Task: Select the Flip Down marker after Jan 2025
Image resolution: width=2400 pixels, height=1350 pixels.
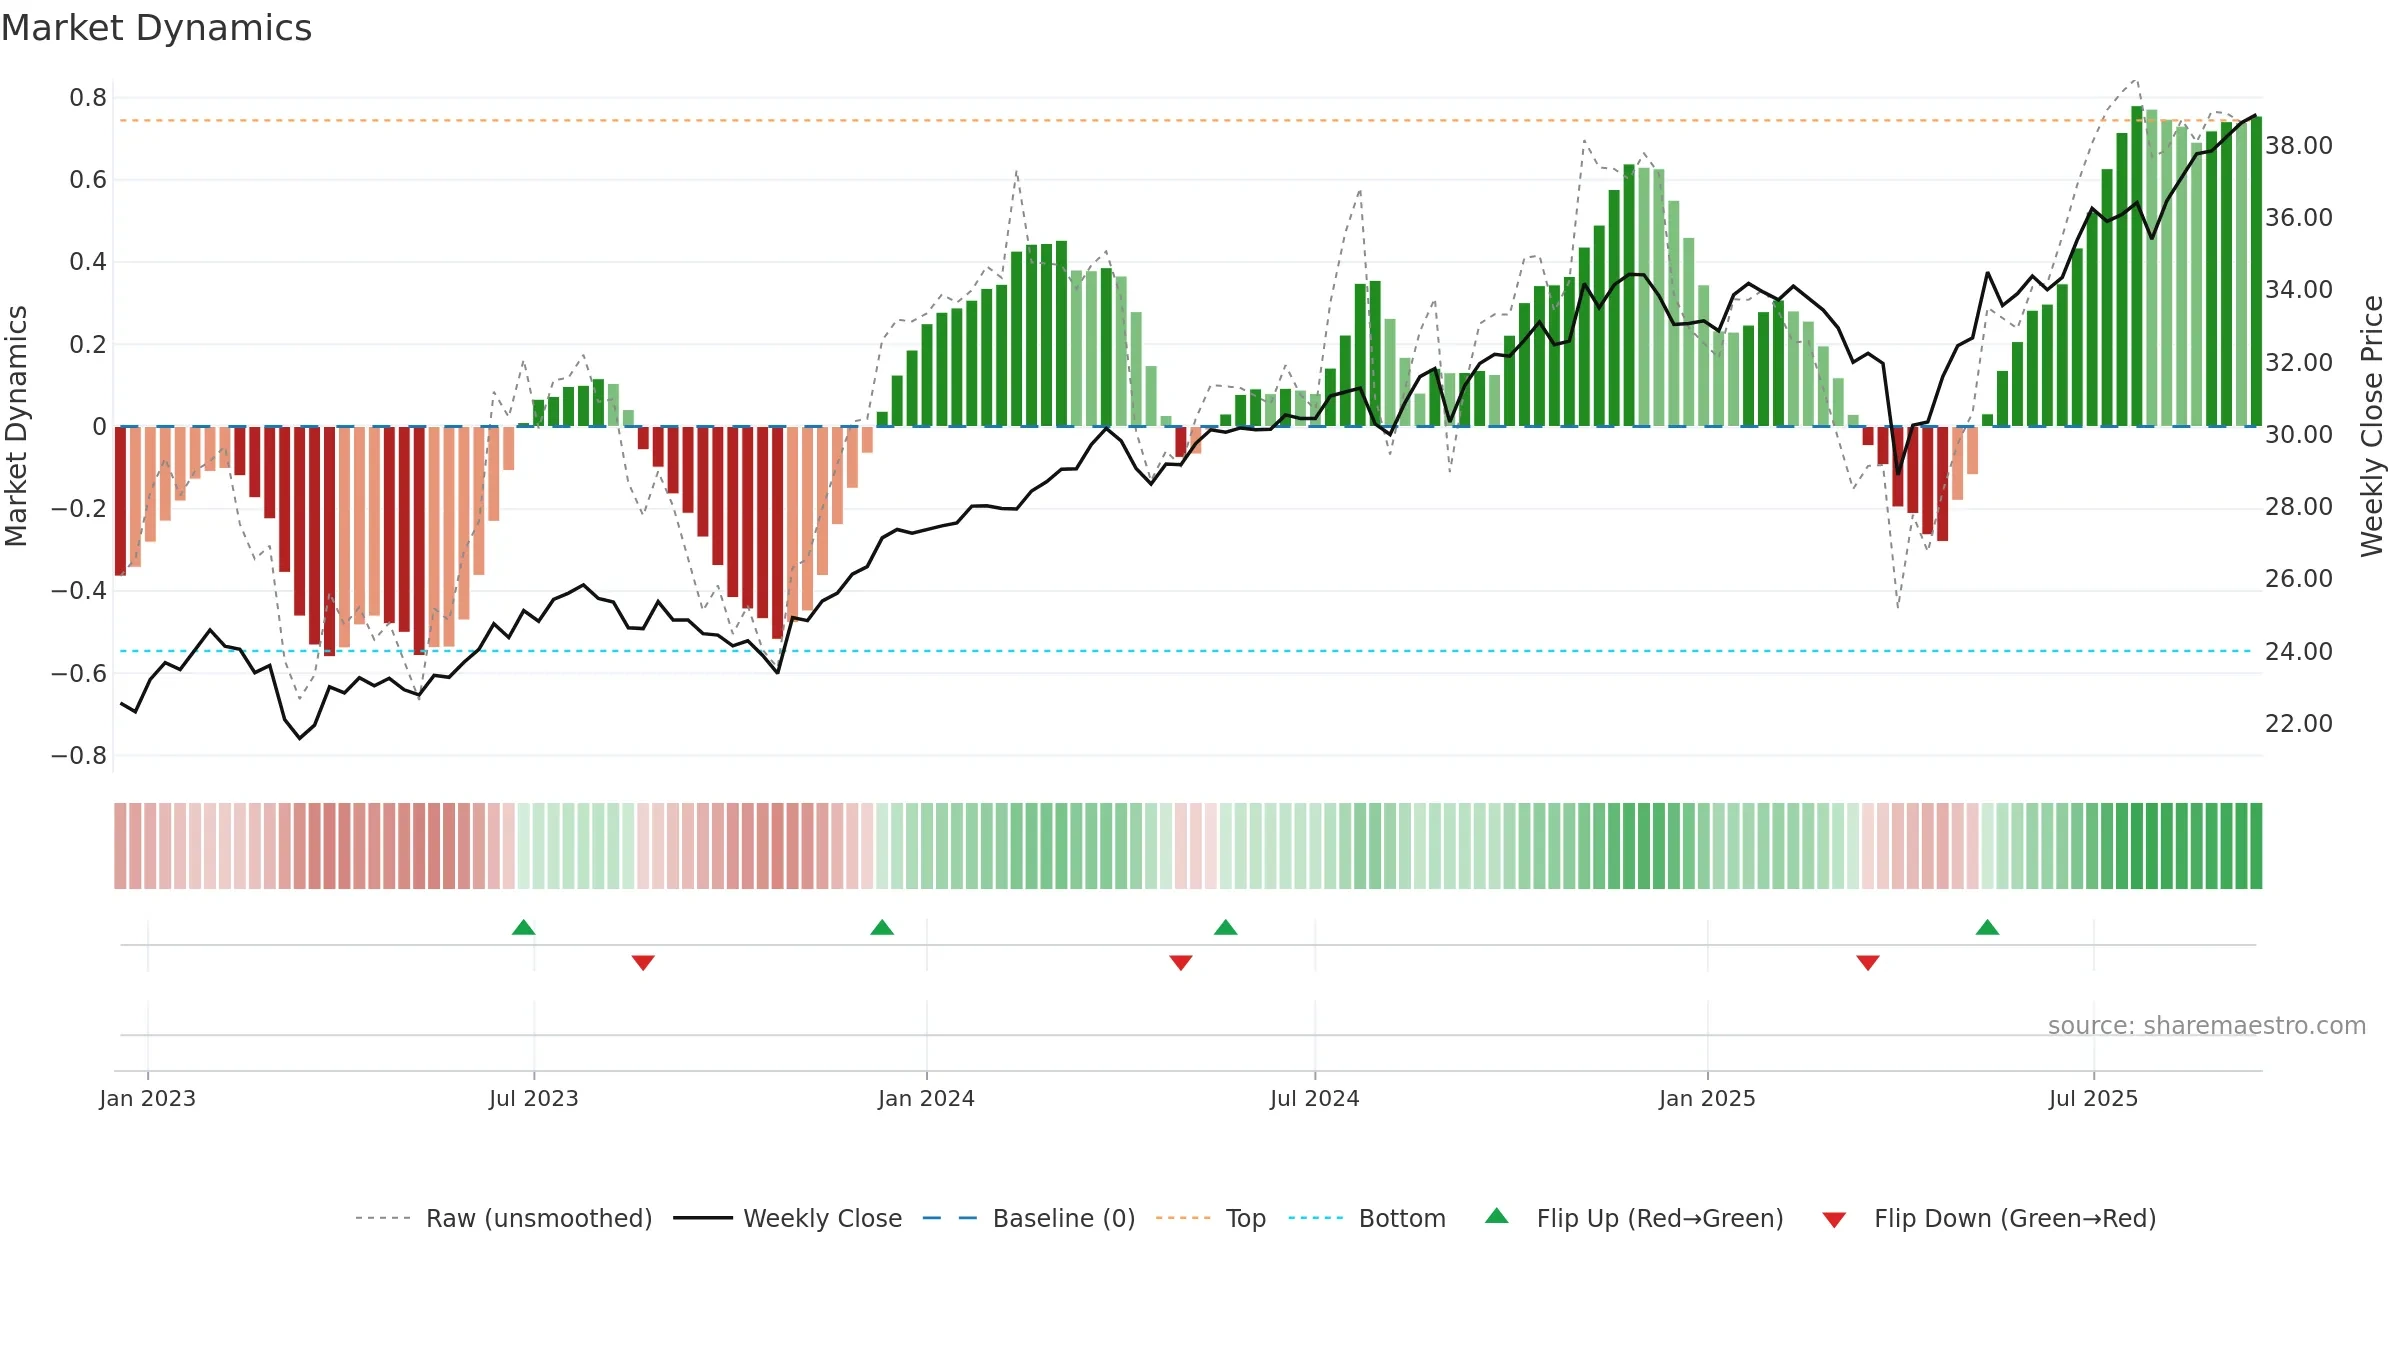Action: point(1868,962)
